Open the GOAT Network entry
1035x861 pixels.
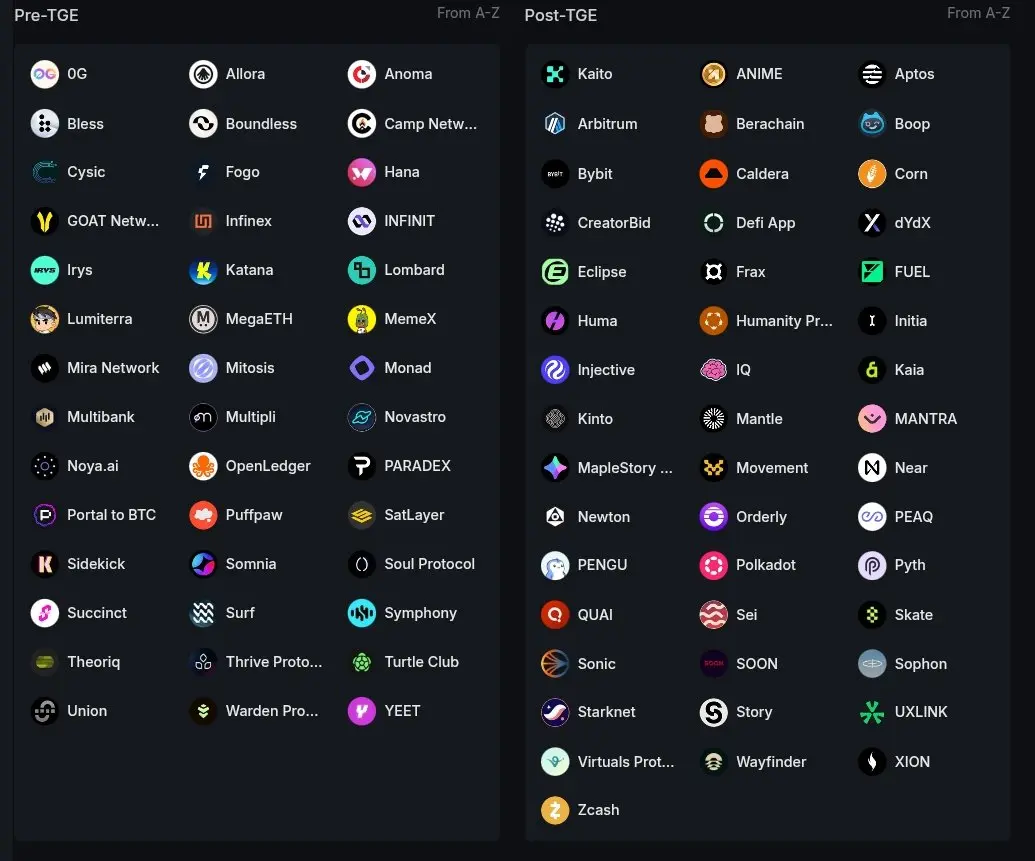click(113, 221)
